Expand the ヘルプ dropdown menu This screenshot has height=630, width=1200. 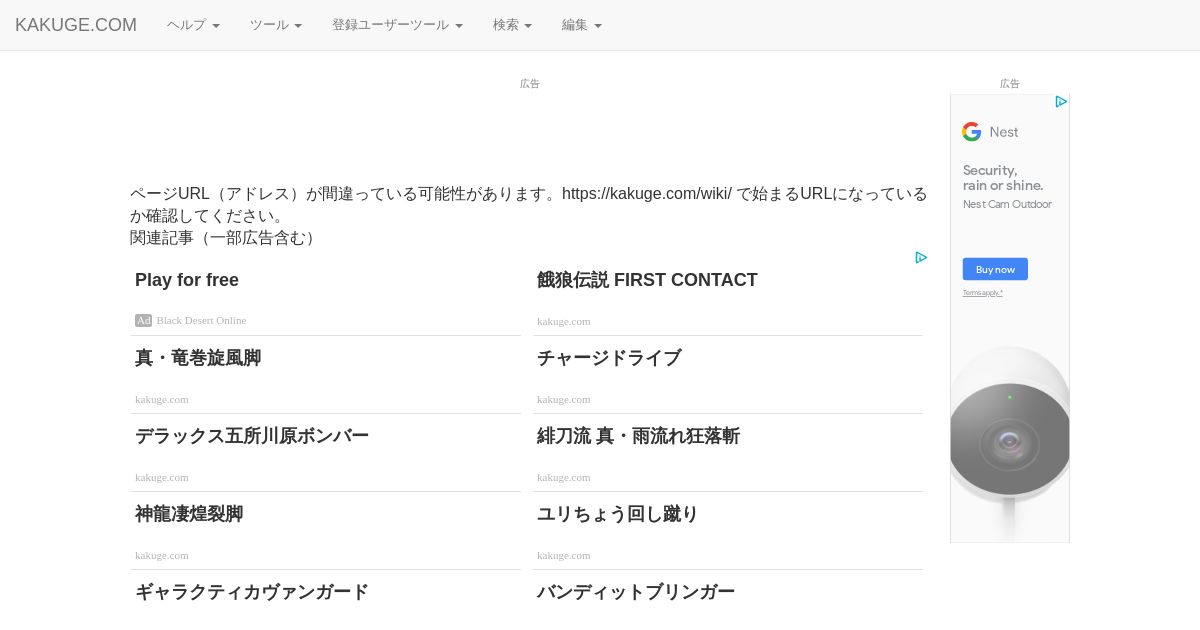(x=193, y=25)
